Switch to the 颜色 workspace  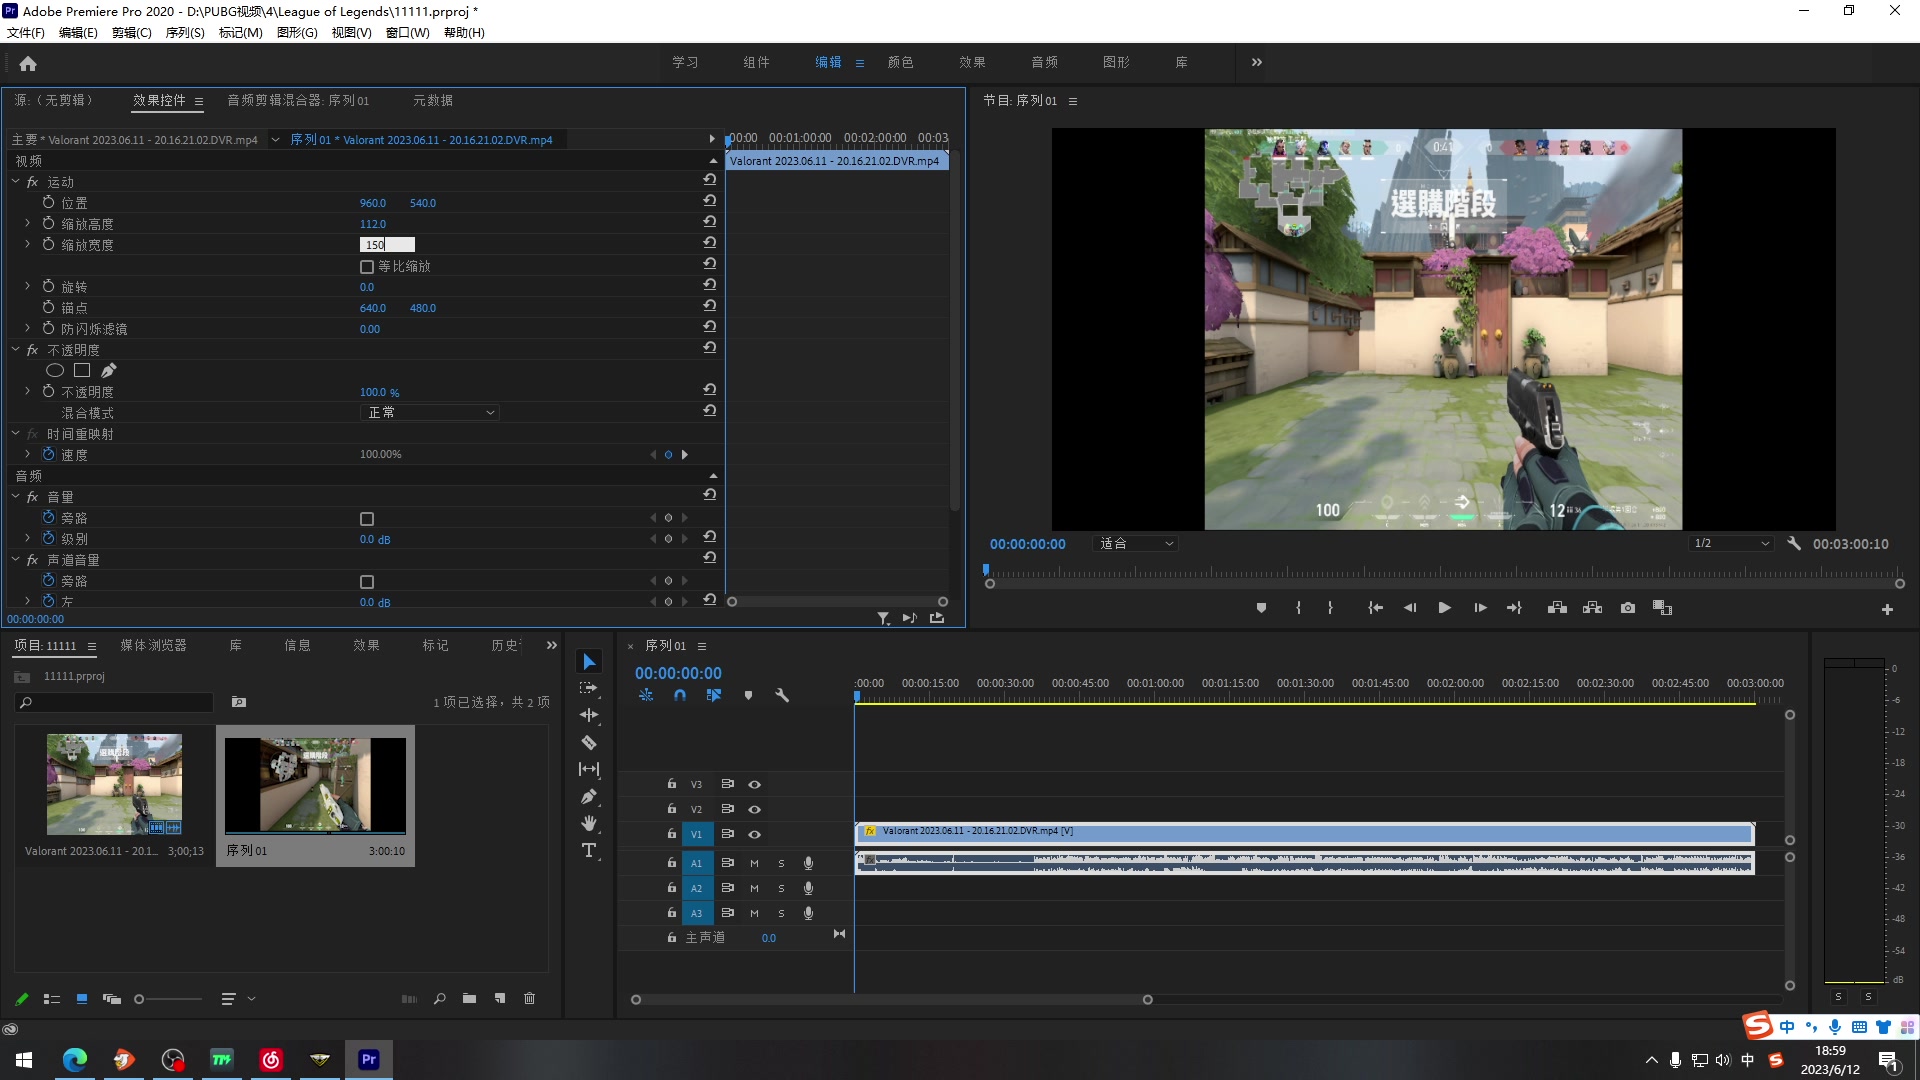(900, 62)
